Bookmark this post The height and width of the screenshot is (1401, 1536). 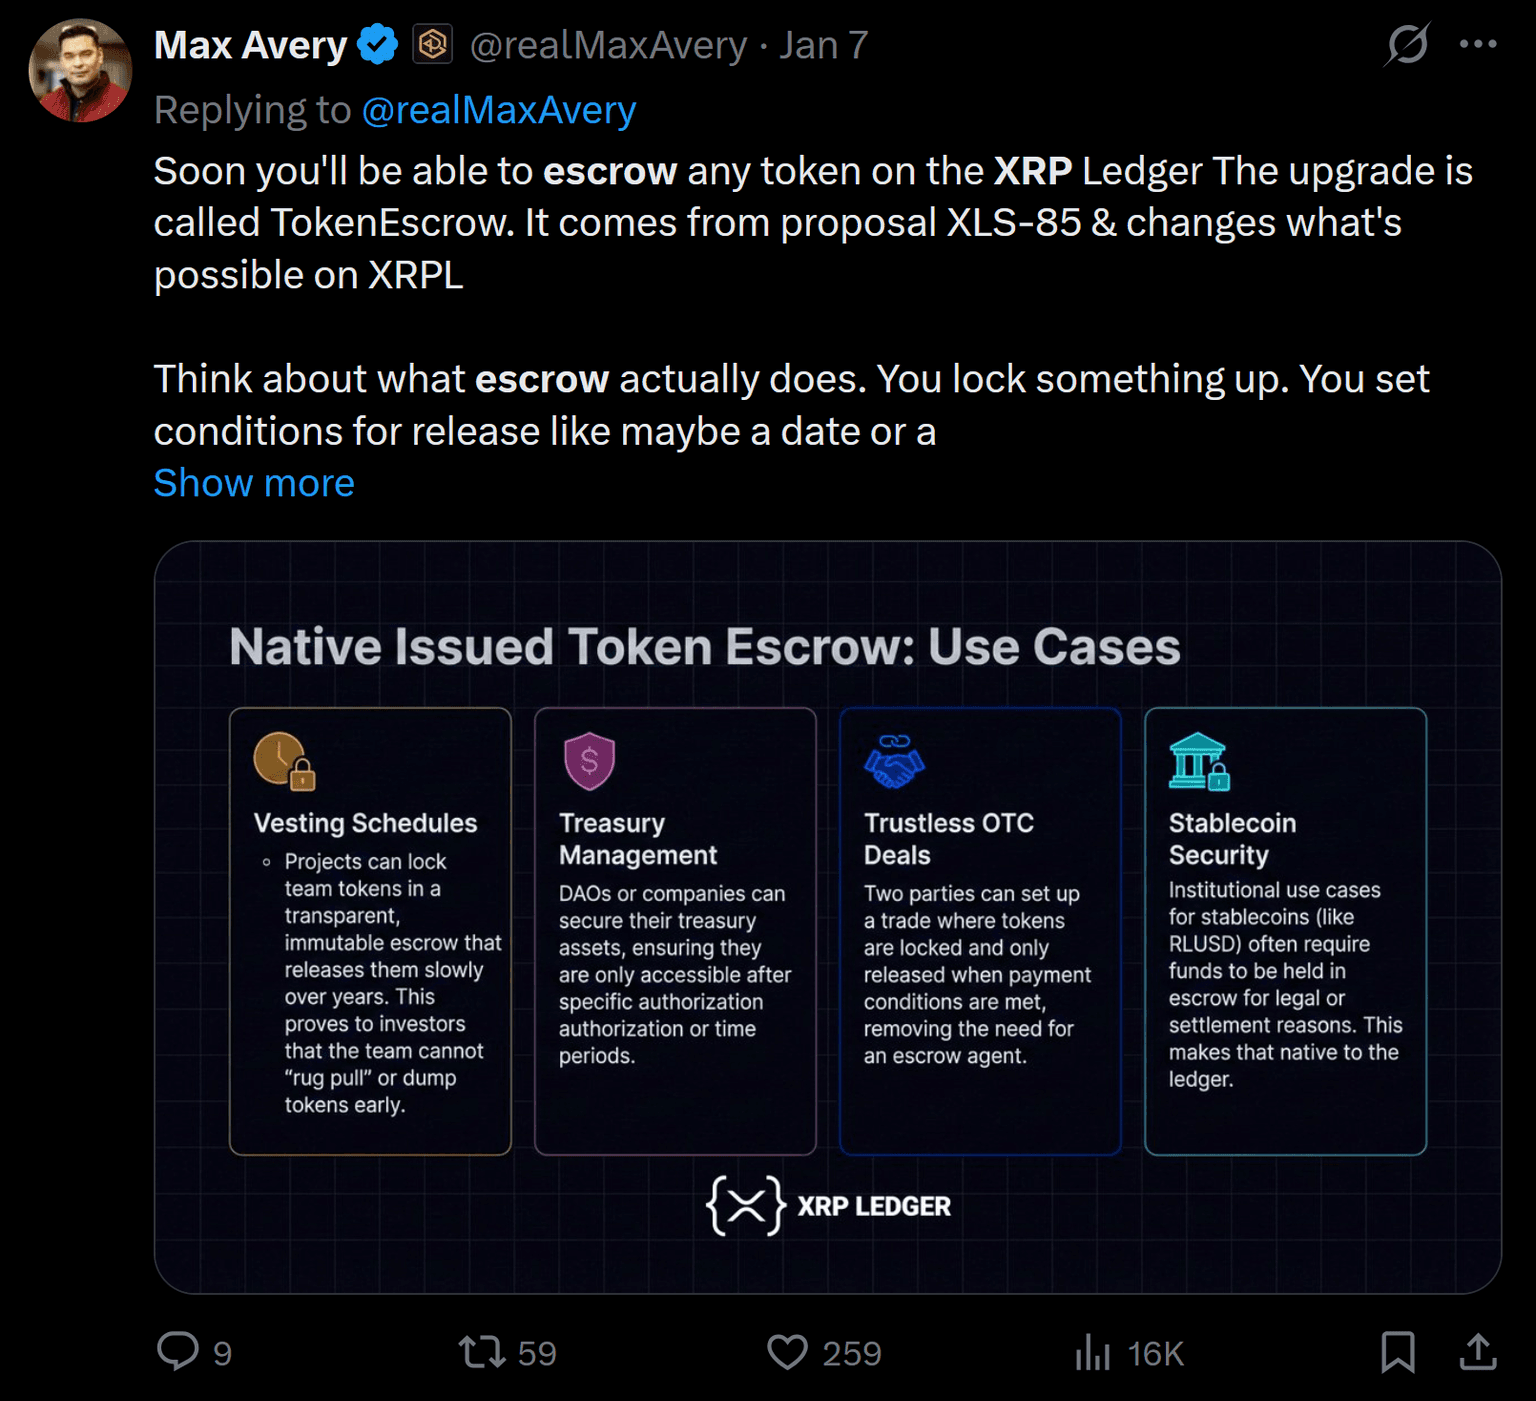[x=1397, y=1352]
